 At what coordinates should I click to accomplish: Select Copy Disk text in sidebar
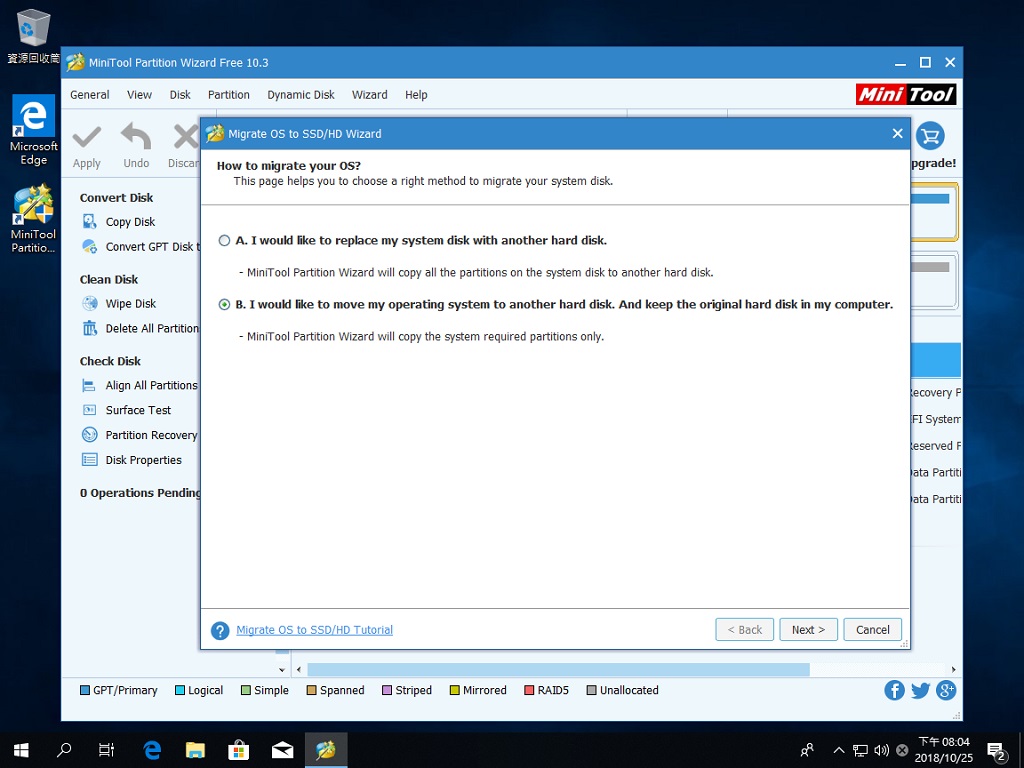(131, 222)
